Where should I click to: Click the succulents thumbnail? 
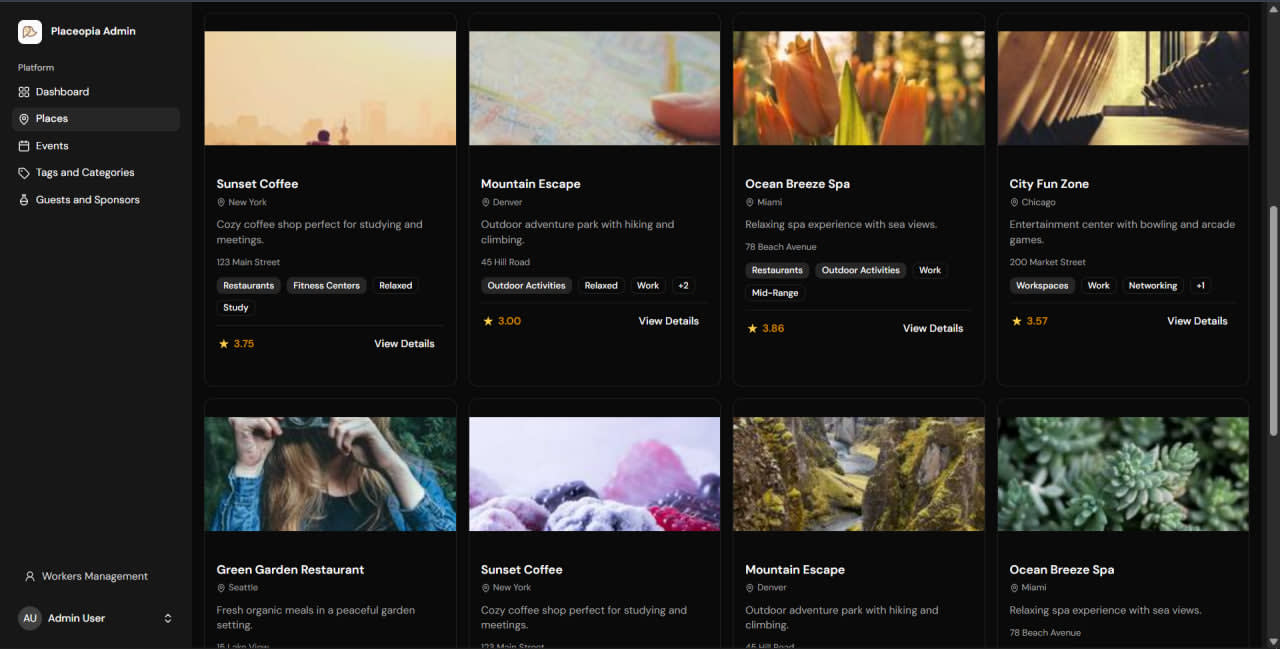(1123, 474)
